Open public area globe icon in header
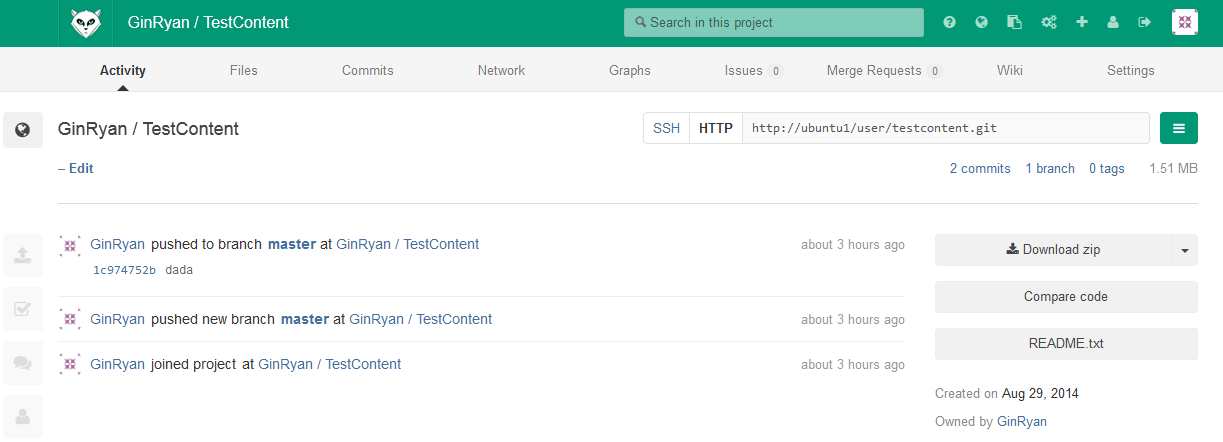1223x442 pixels. click(x=982, y=22)
